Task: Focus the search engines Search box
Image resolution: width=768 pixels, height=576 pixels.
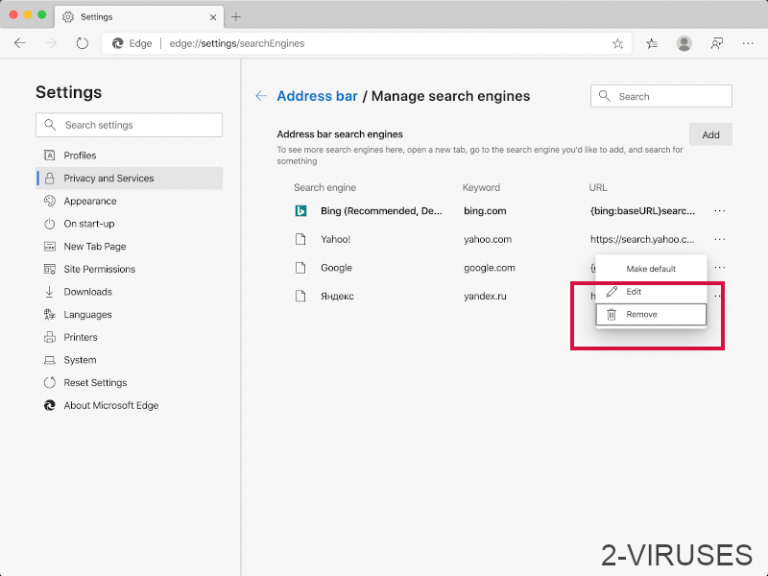Action: [661, 96]
